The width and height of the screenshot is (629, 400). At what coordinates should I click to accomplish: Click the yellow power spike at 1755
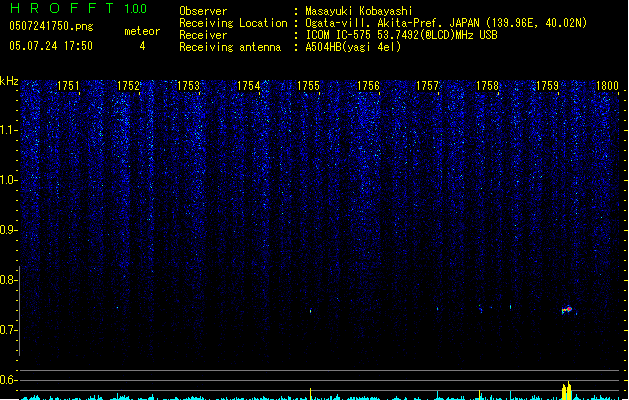tap(310, 394)
